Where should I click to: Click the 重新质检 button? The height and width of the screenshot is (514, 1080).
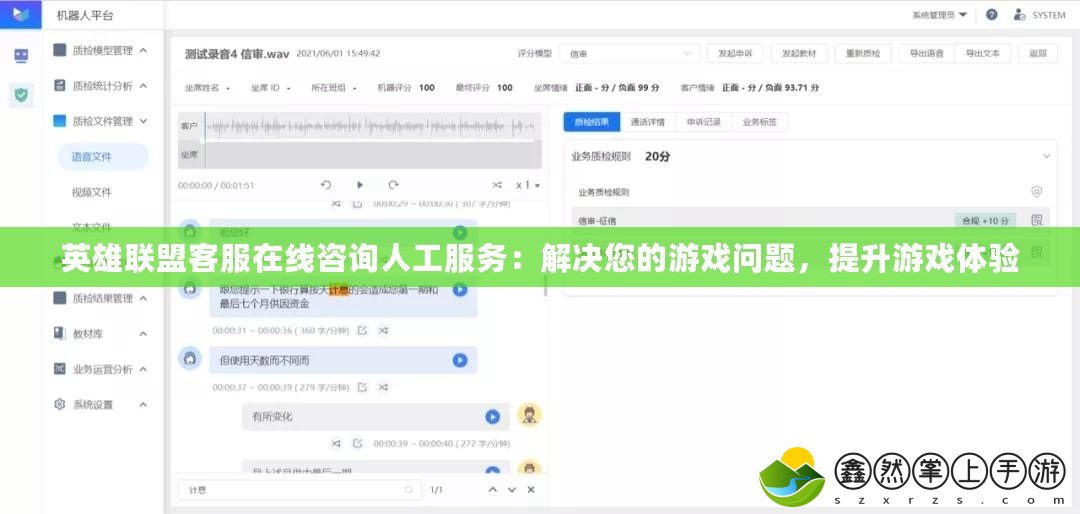pos(863,53)
